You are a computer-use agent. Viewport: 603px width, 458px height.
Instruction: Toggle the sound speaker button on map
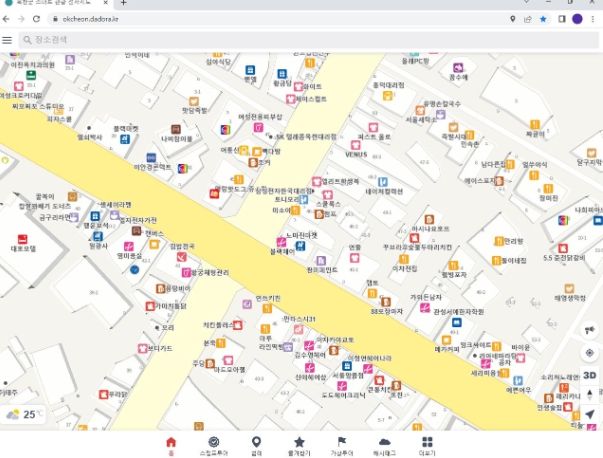[590, 330]
